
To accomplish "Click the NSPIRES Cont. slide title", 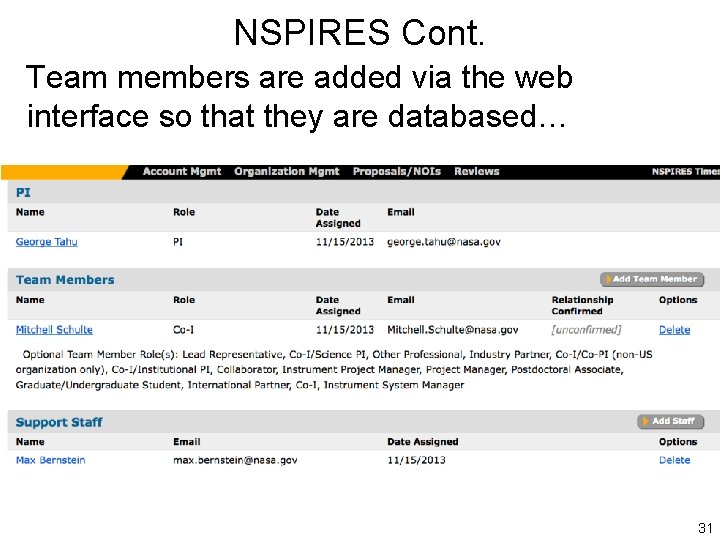I will tap(359, 33).
